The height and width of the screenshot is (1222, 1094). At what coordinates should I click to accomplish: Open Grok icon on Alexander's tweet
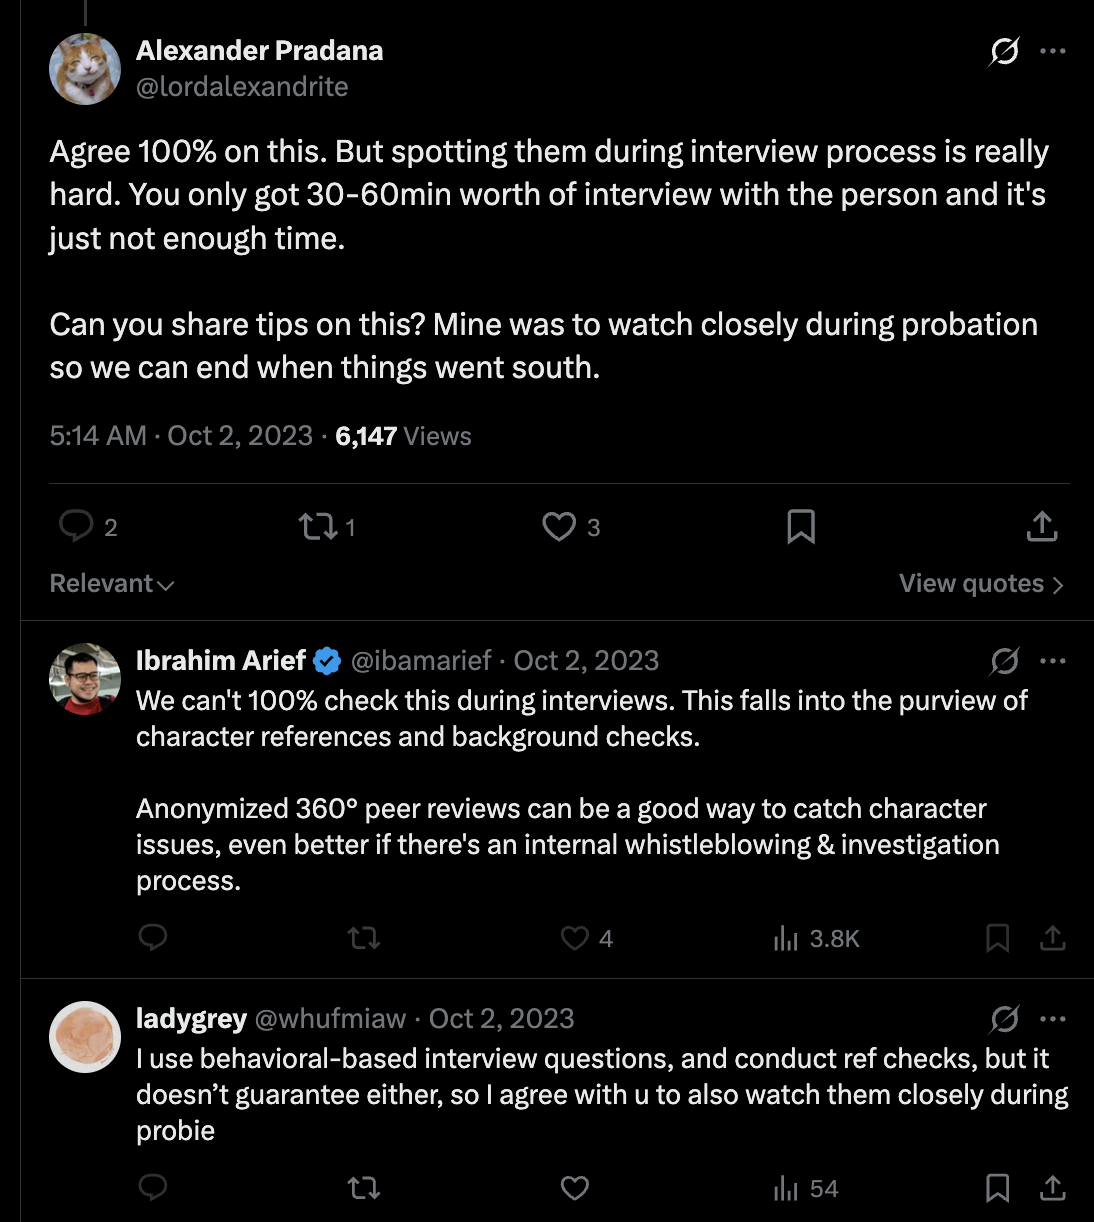pos(1004,51)
